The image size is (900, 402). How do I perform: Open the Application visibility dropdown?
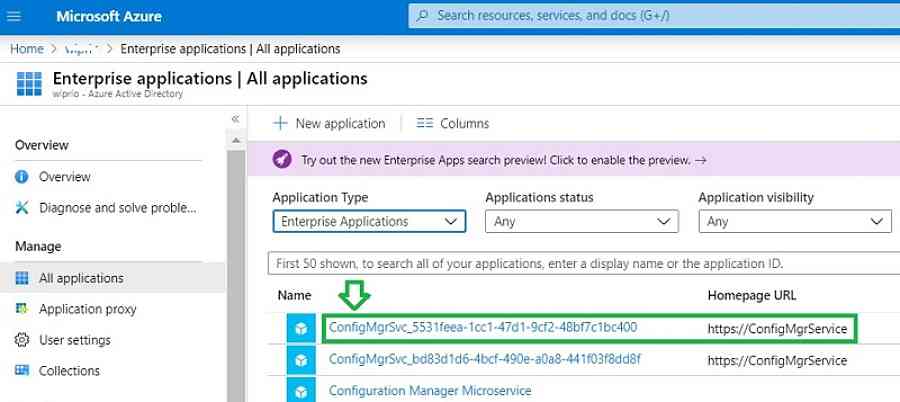coord(795,222)
